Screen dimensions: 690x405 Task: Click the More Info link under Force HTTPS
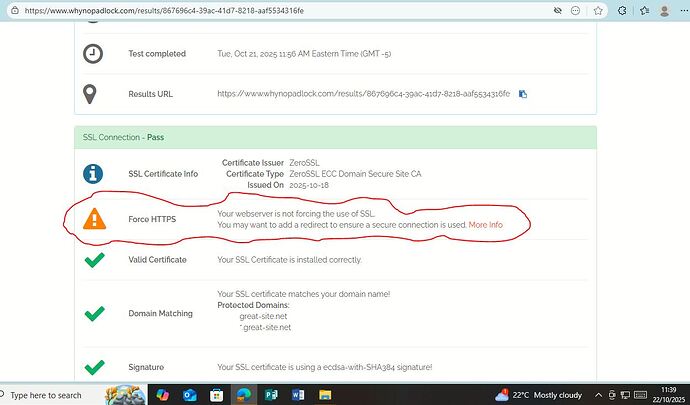(485, 225)
